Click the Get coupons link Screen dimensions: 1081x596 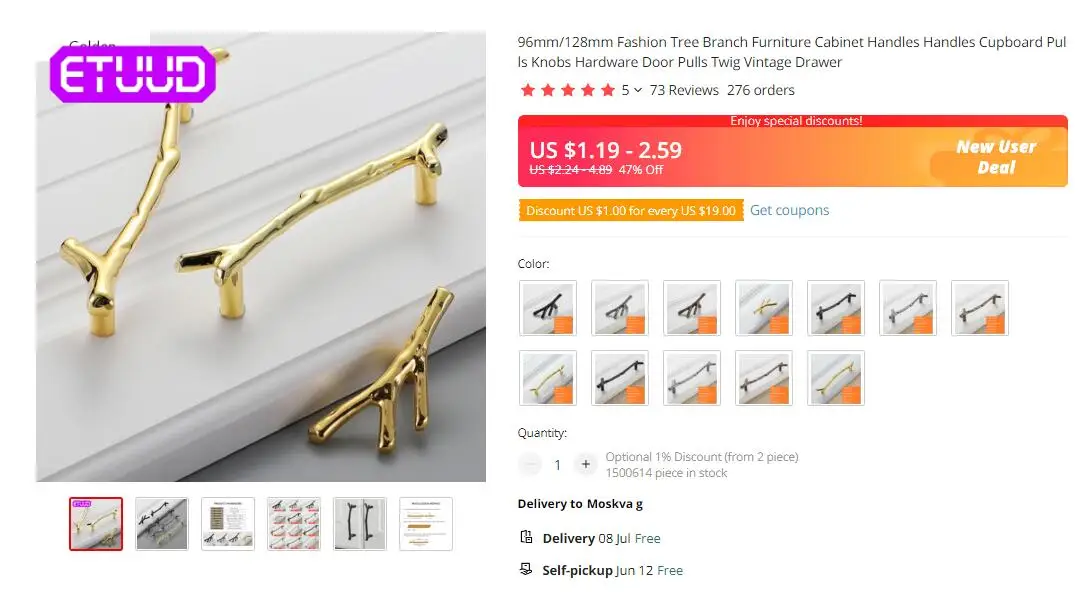point(789,210)
